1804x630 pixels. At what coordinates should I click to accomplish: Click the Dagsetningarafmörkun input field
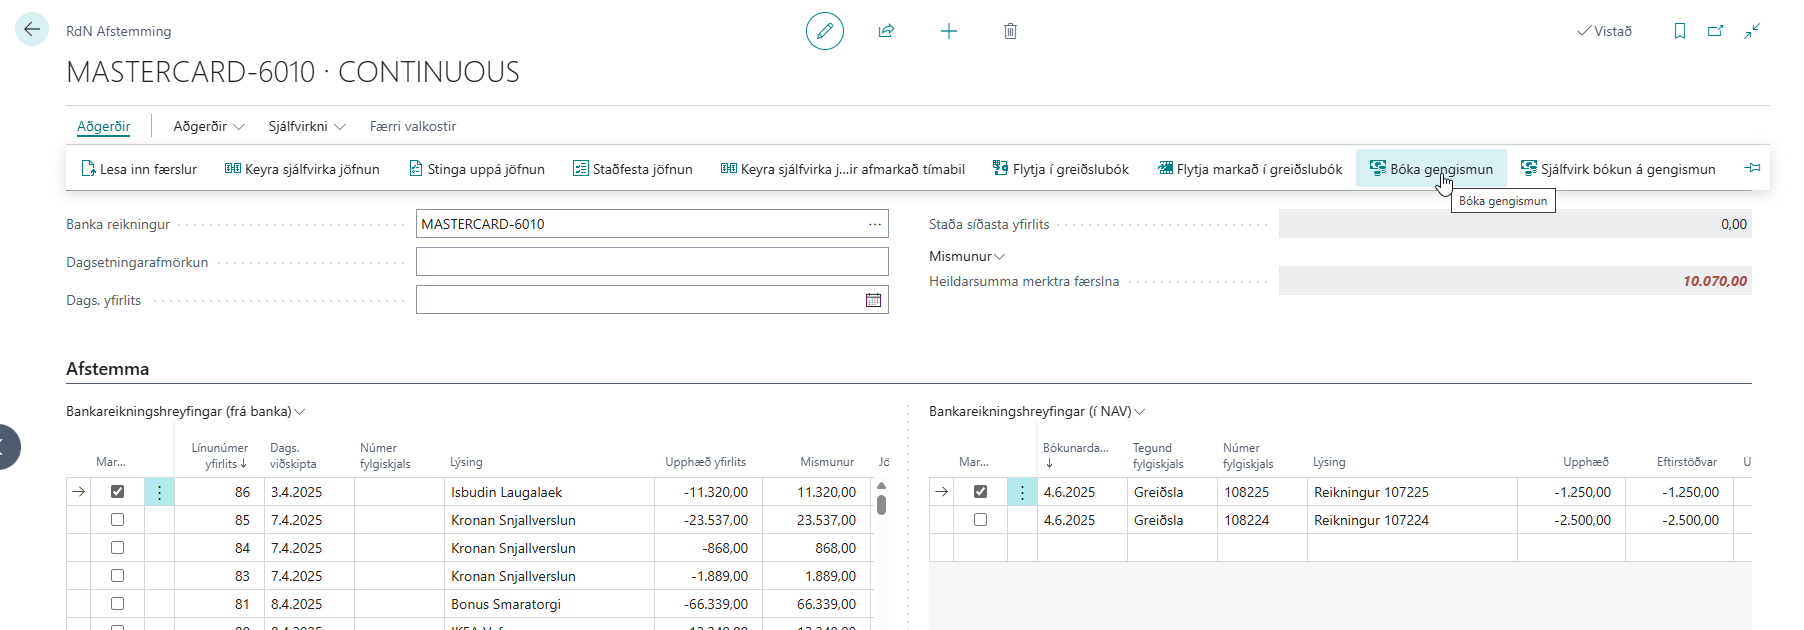(x=651, y=262)
